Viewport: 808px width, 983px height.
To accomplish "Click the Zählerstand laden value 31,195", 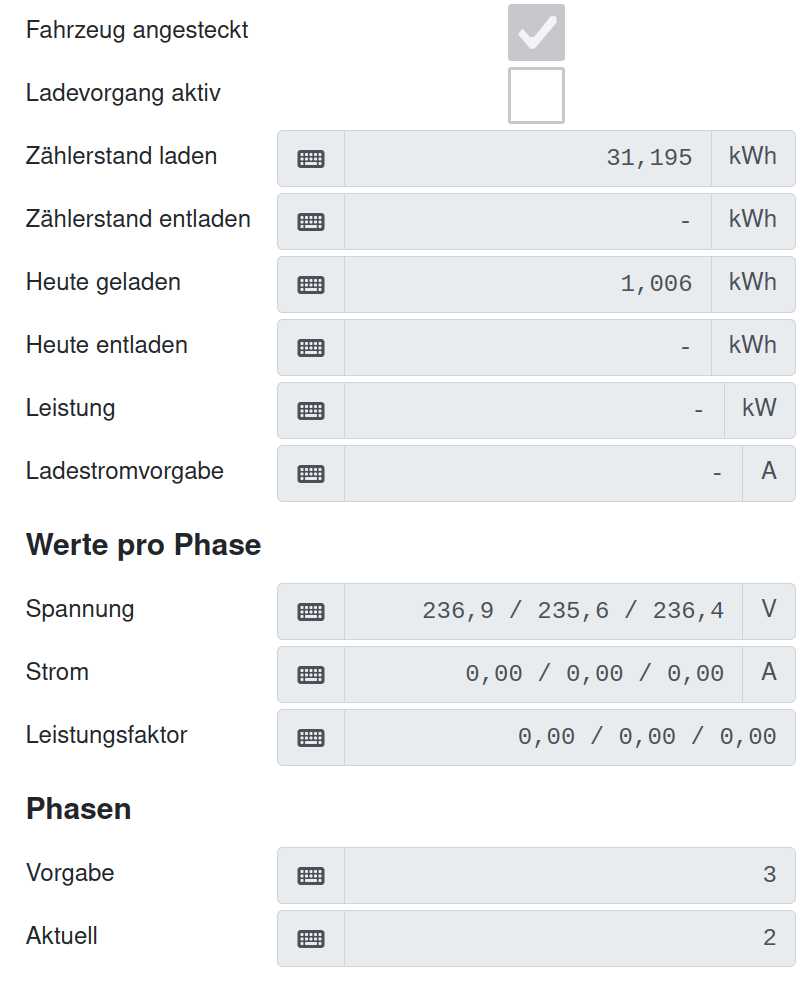I will click(x=528, y=158).
